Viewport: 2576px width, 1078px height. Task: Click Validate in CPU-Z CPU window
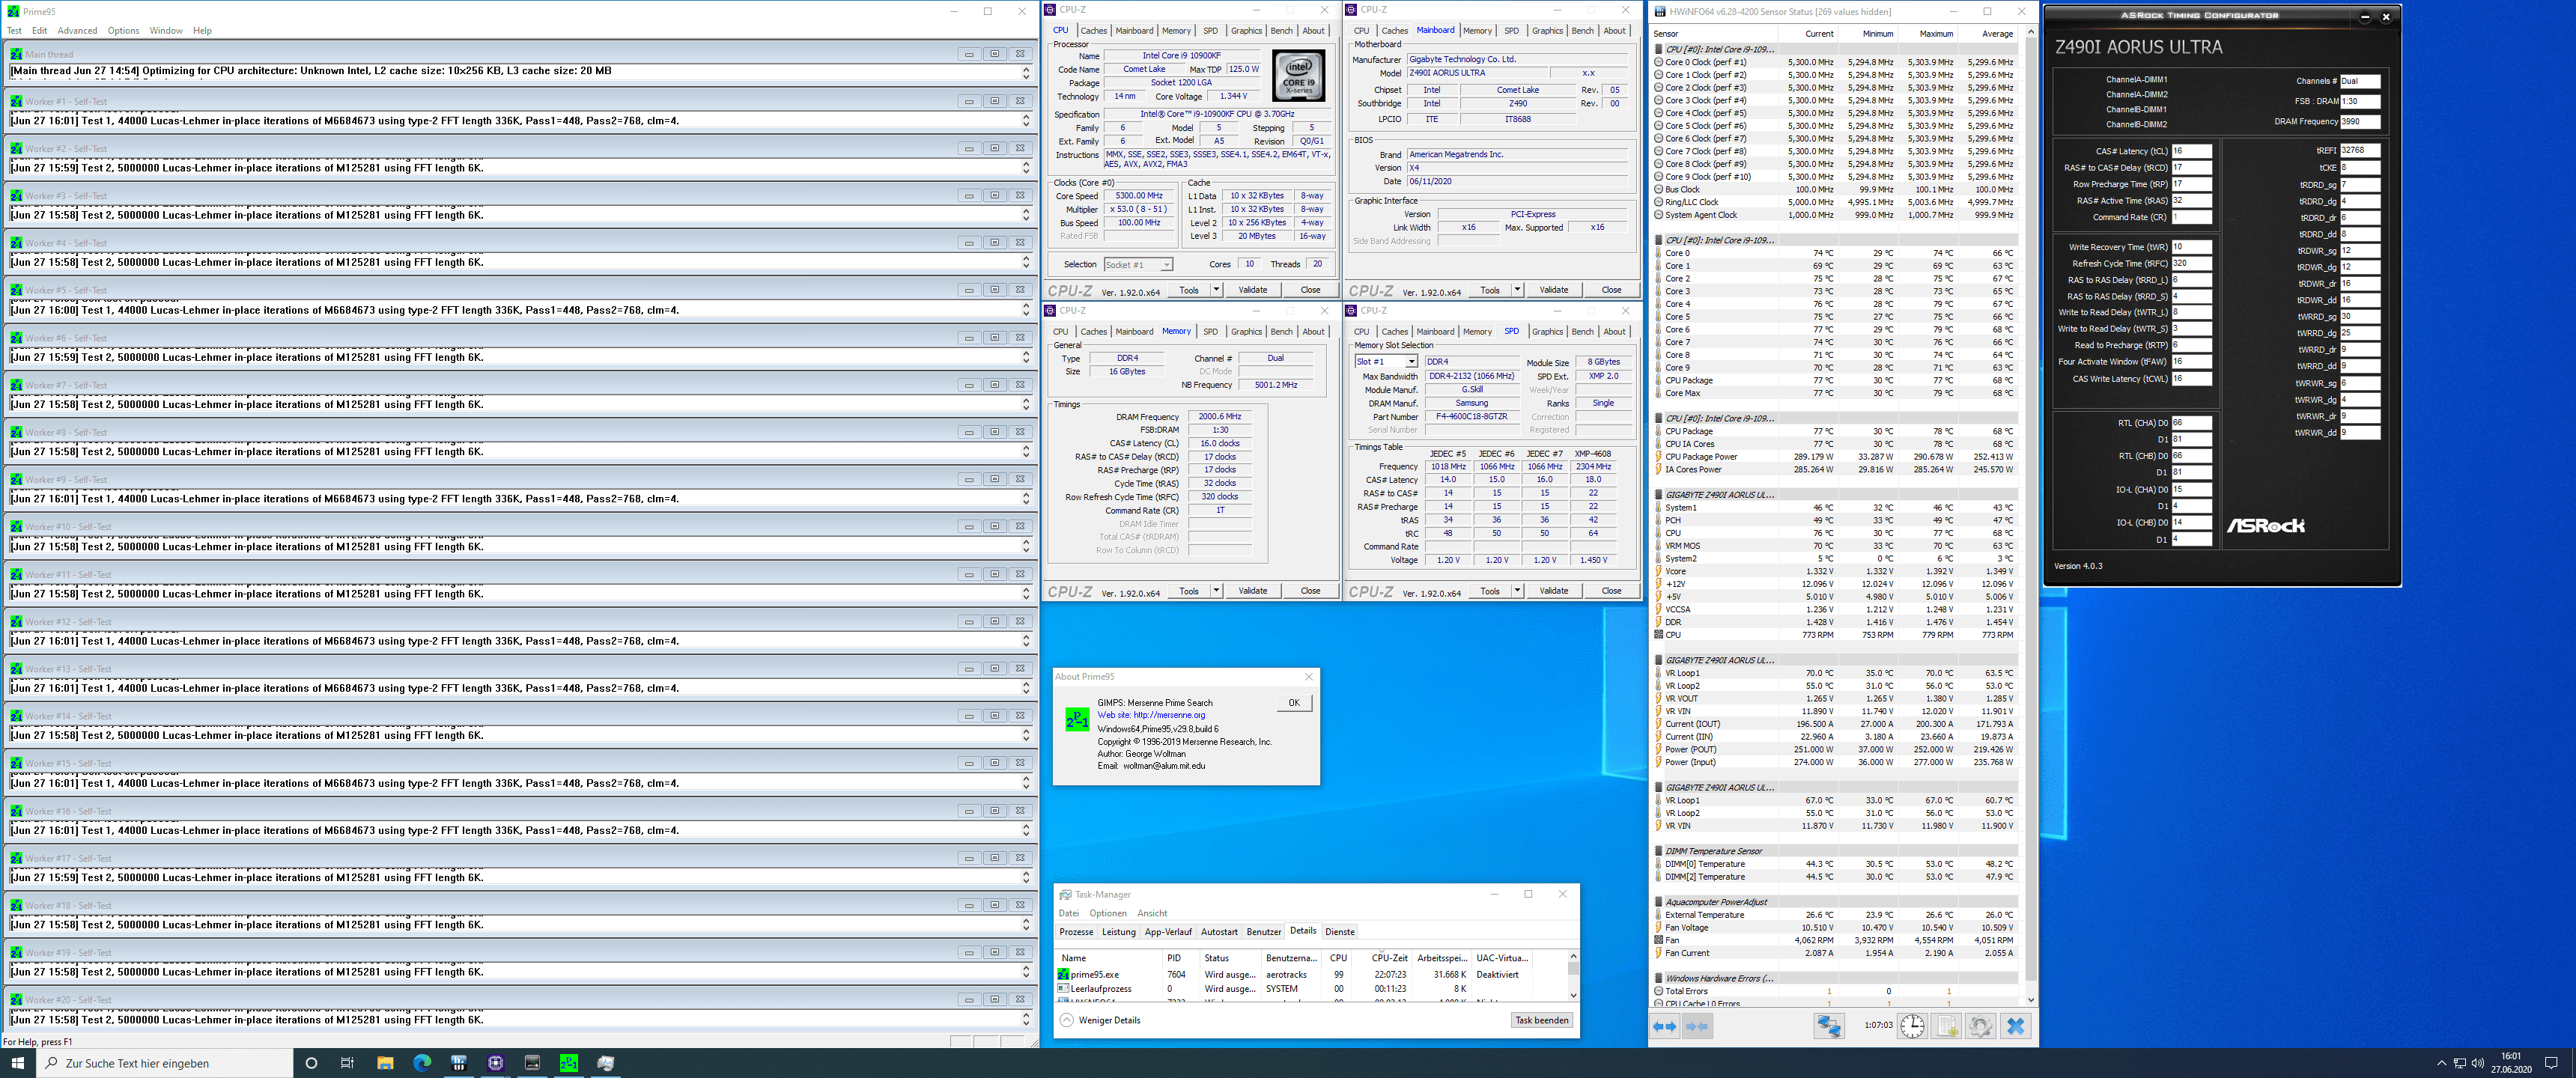coord(1253,290)
